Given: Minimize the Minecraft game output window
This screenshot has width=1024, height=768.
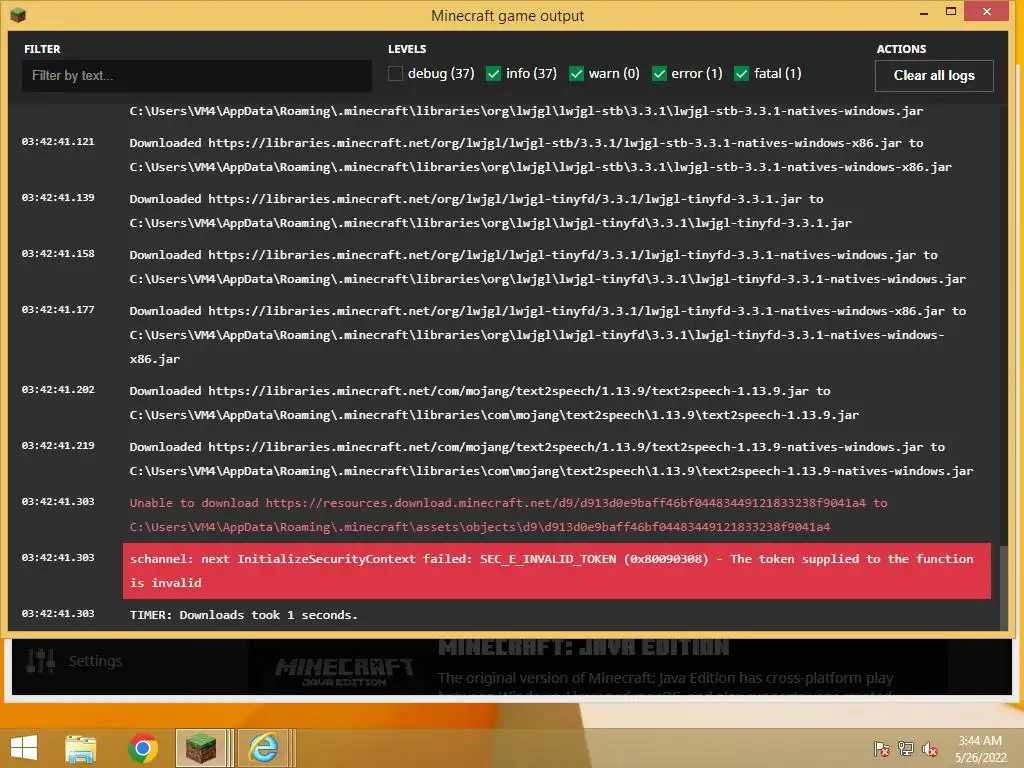Looking at the screenshot, I should pos(923,13).
